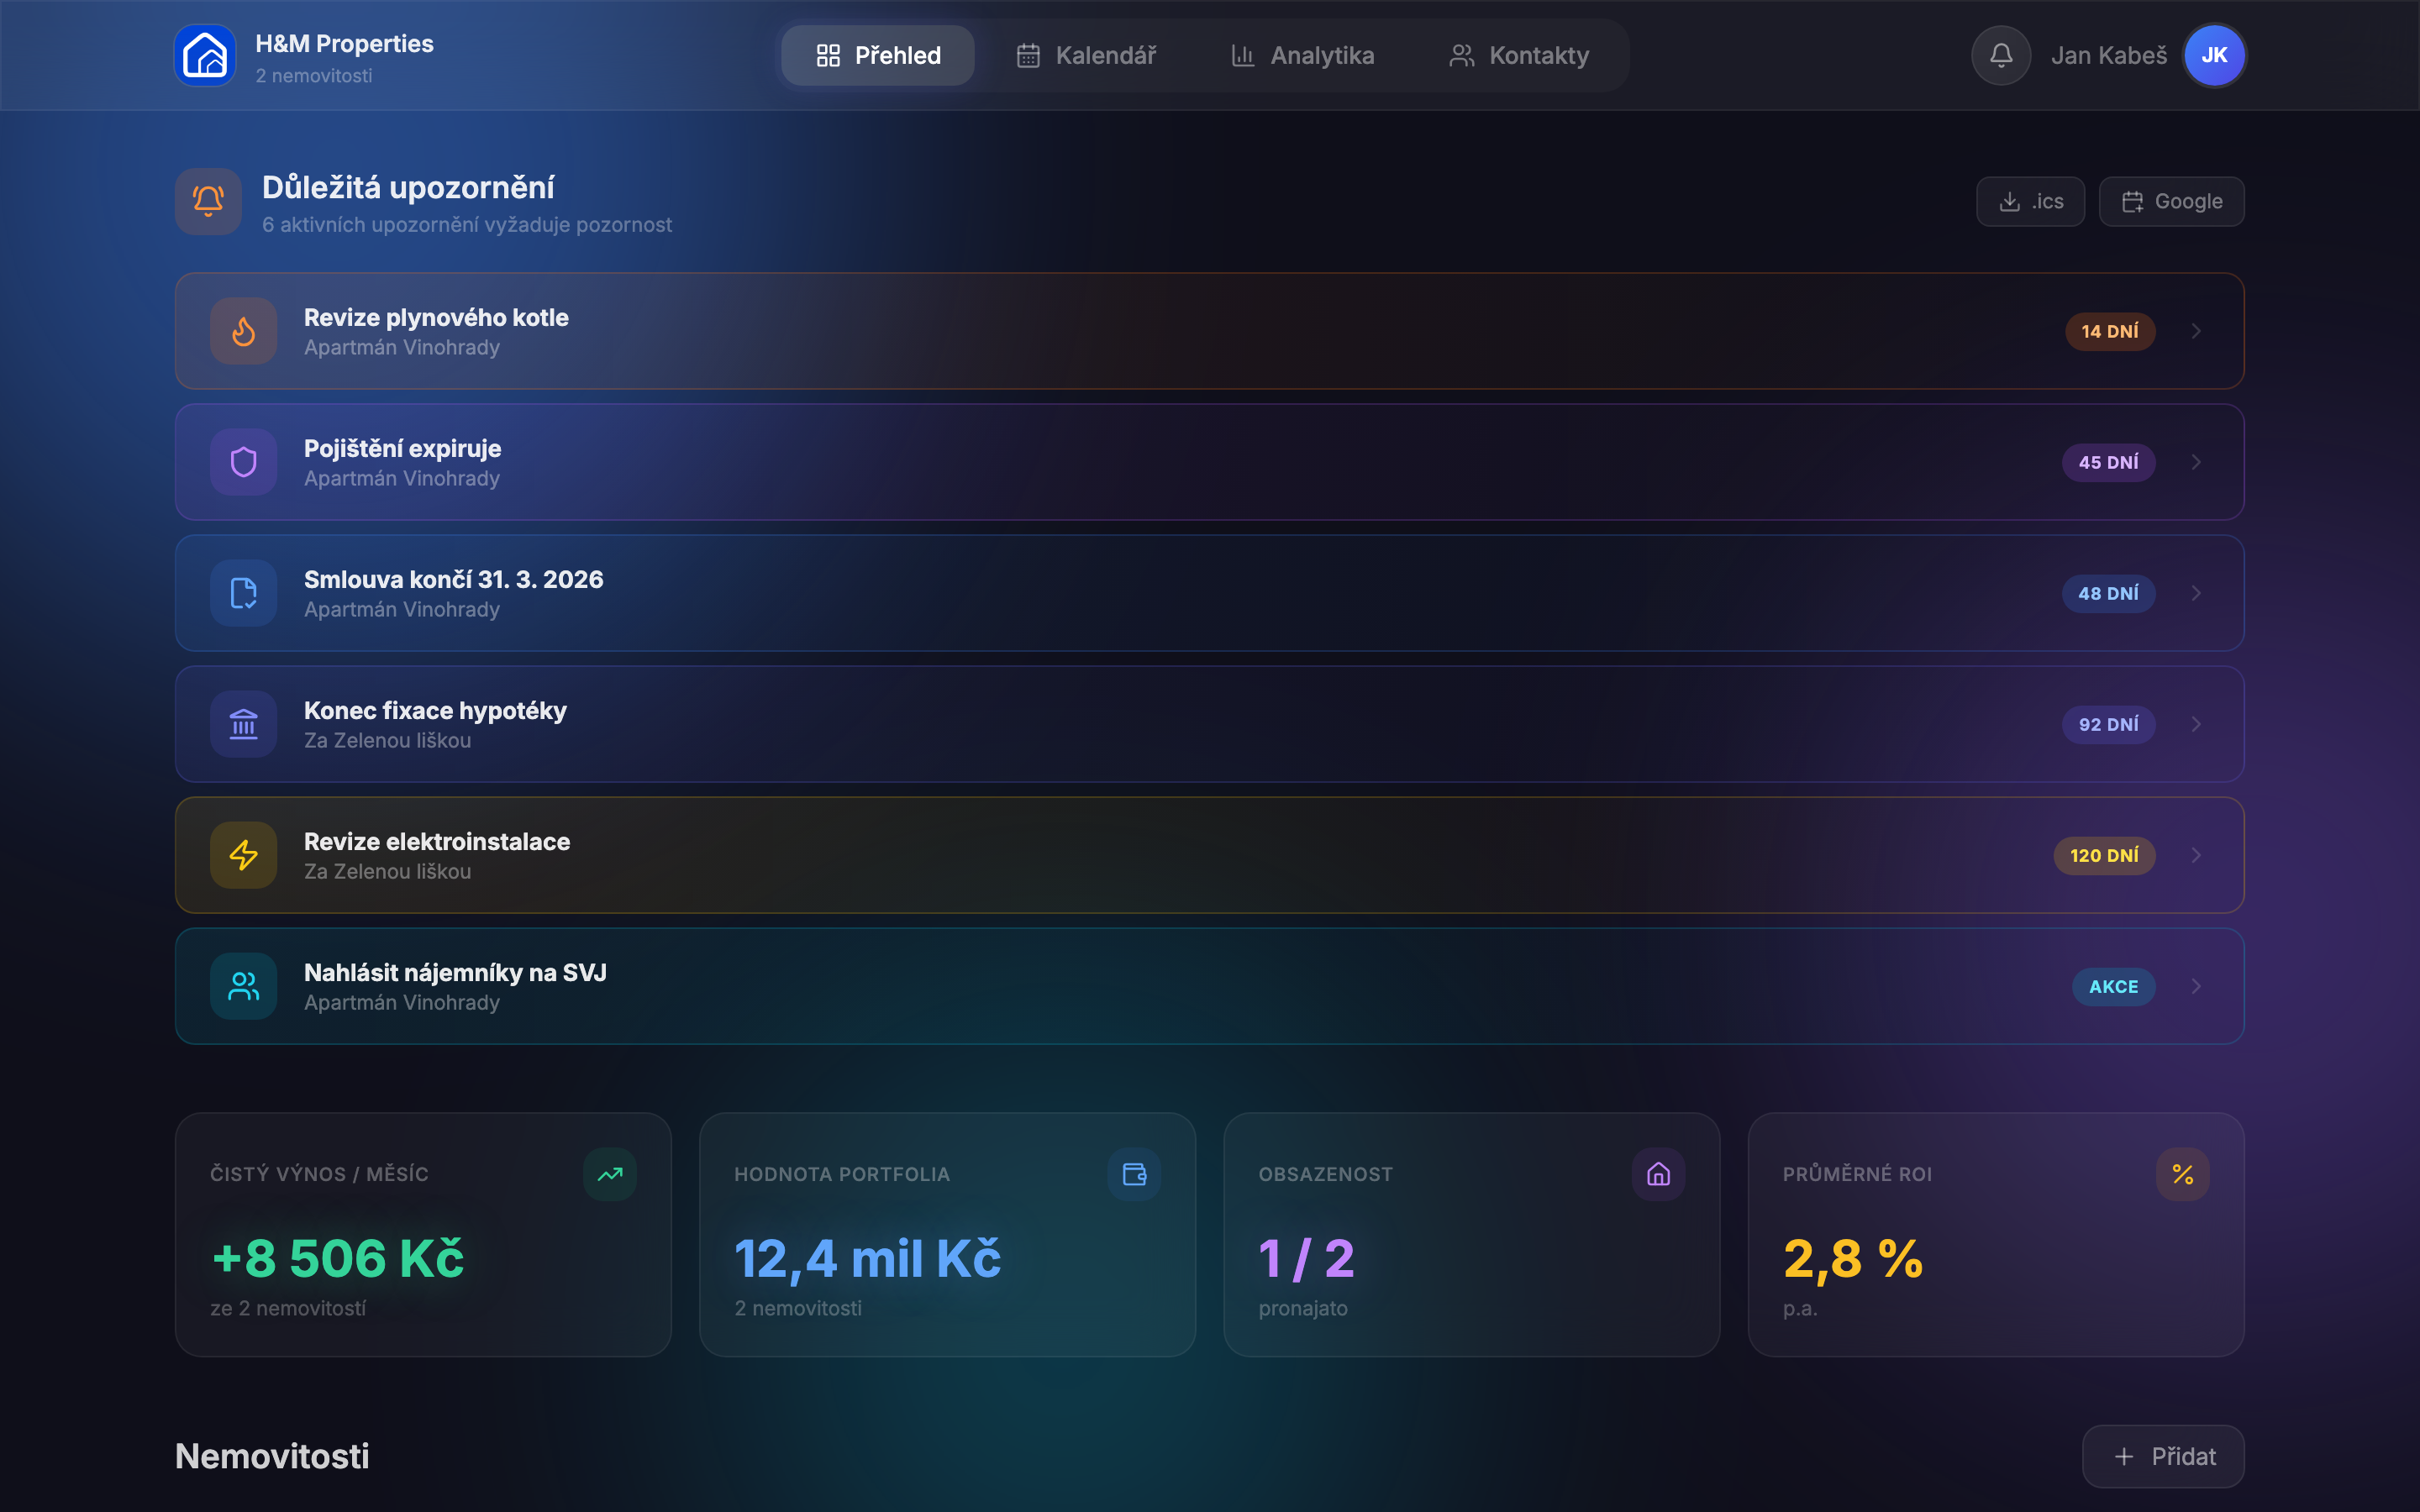Select 'Revize plynového kotle' alert title
Viewport: 2420px width, 1512px height.
coord(436,317)
